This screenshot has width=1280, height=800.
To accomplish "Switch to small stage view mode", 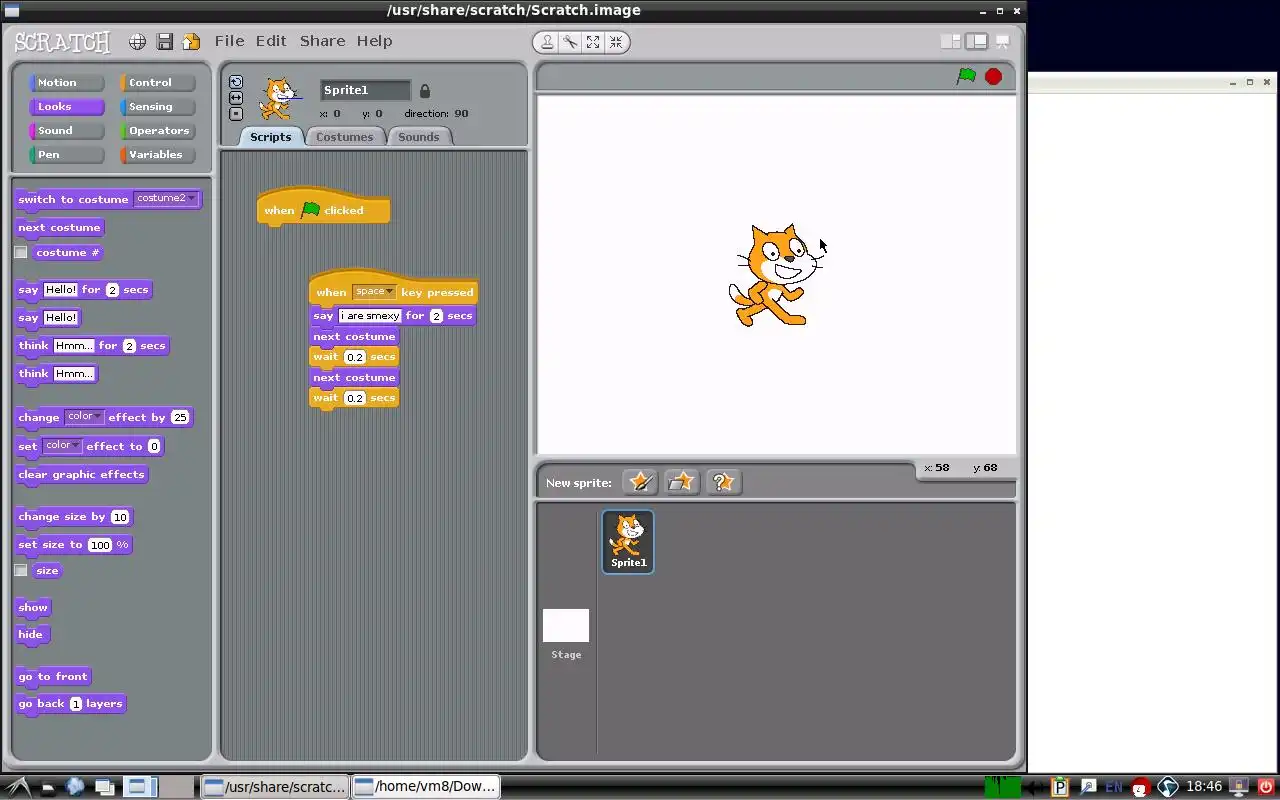I will (x=951, y=42).
